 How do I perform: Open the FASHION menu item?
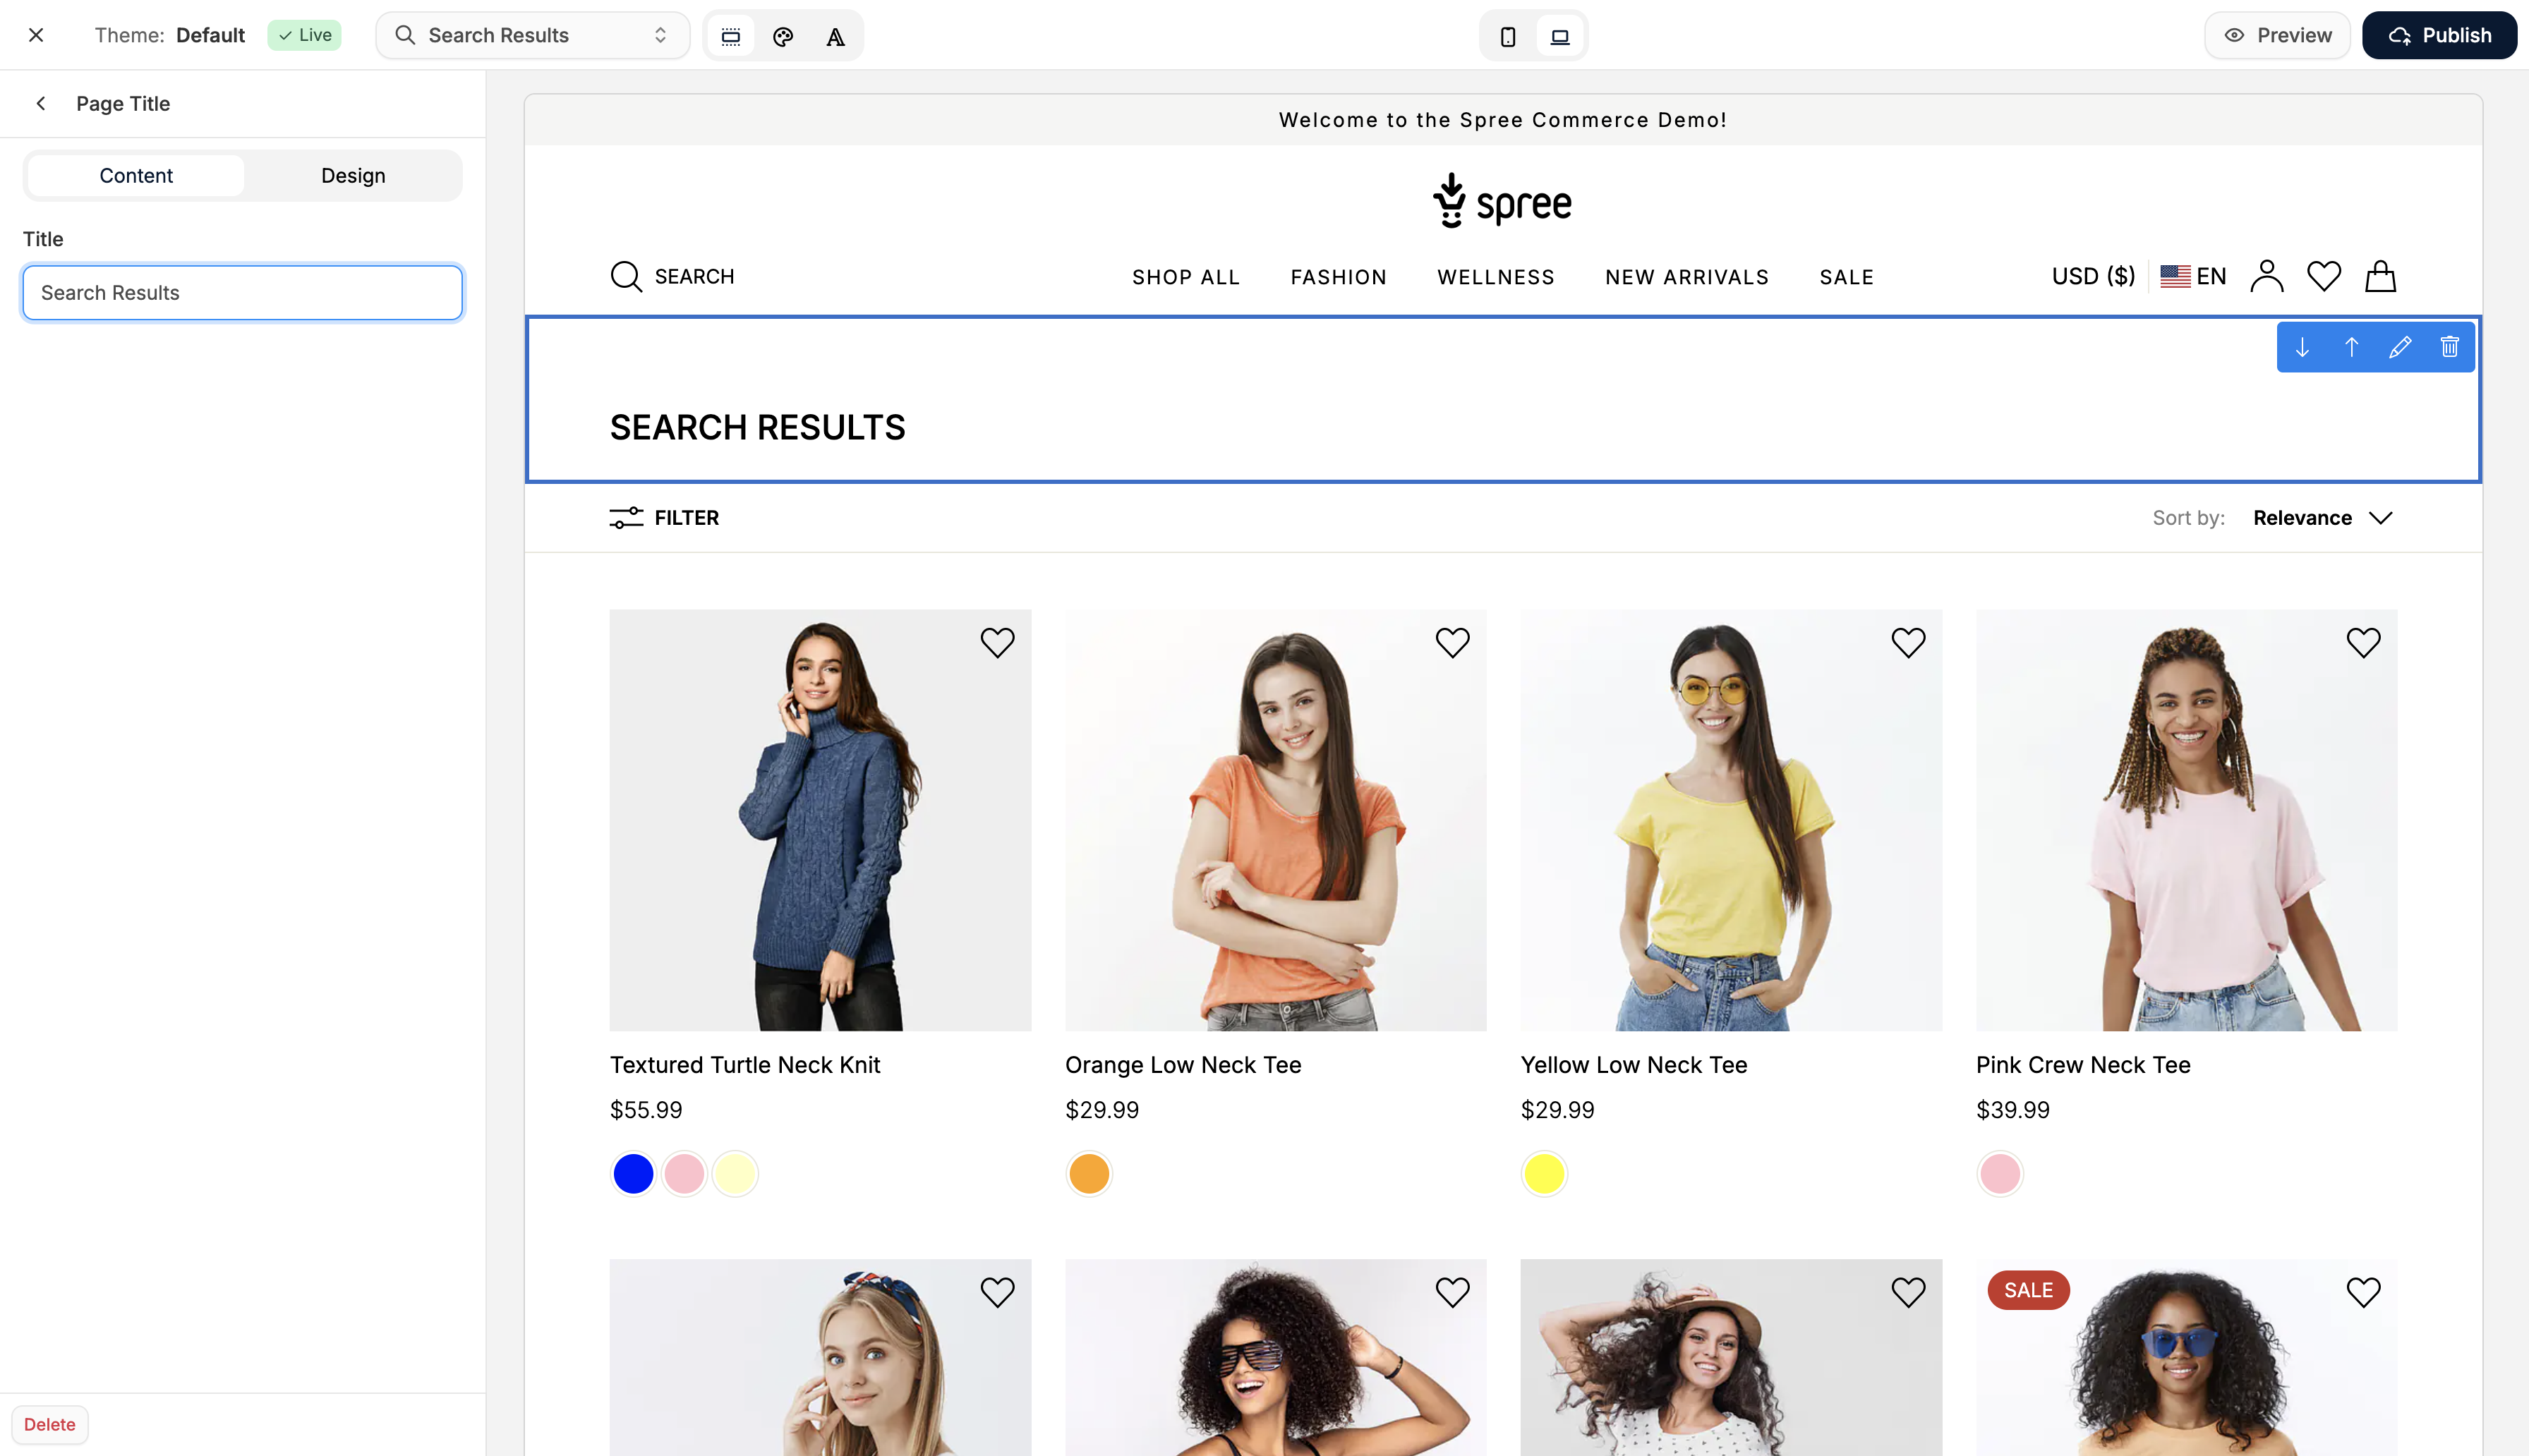[1338, 277]
